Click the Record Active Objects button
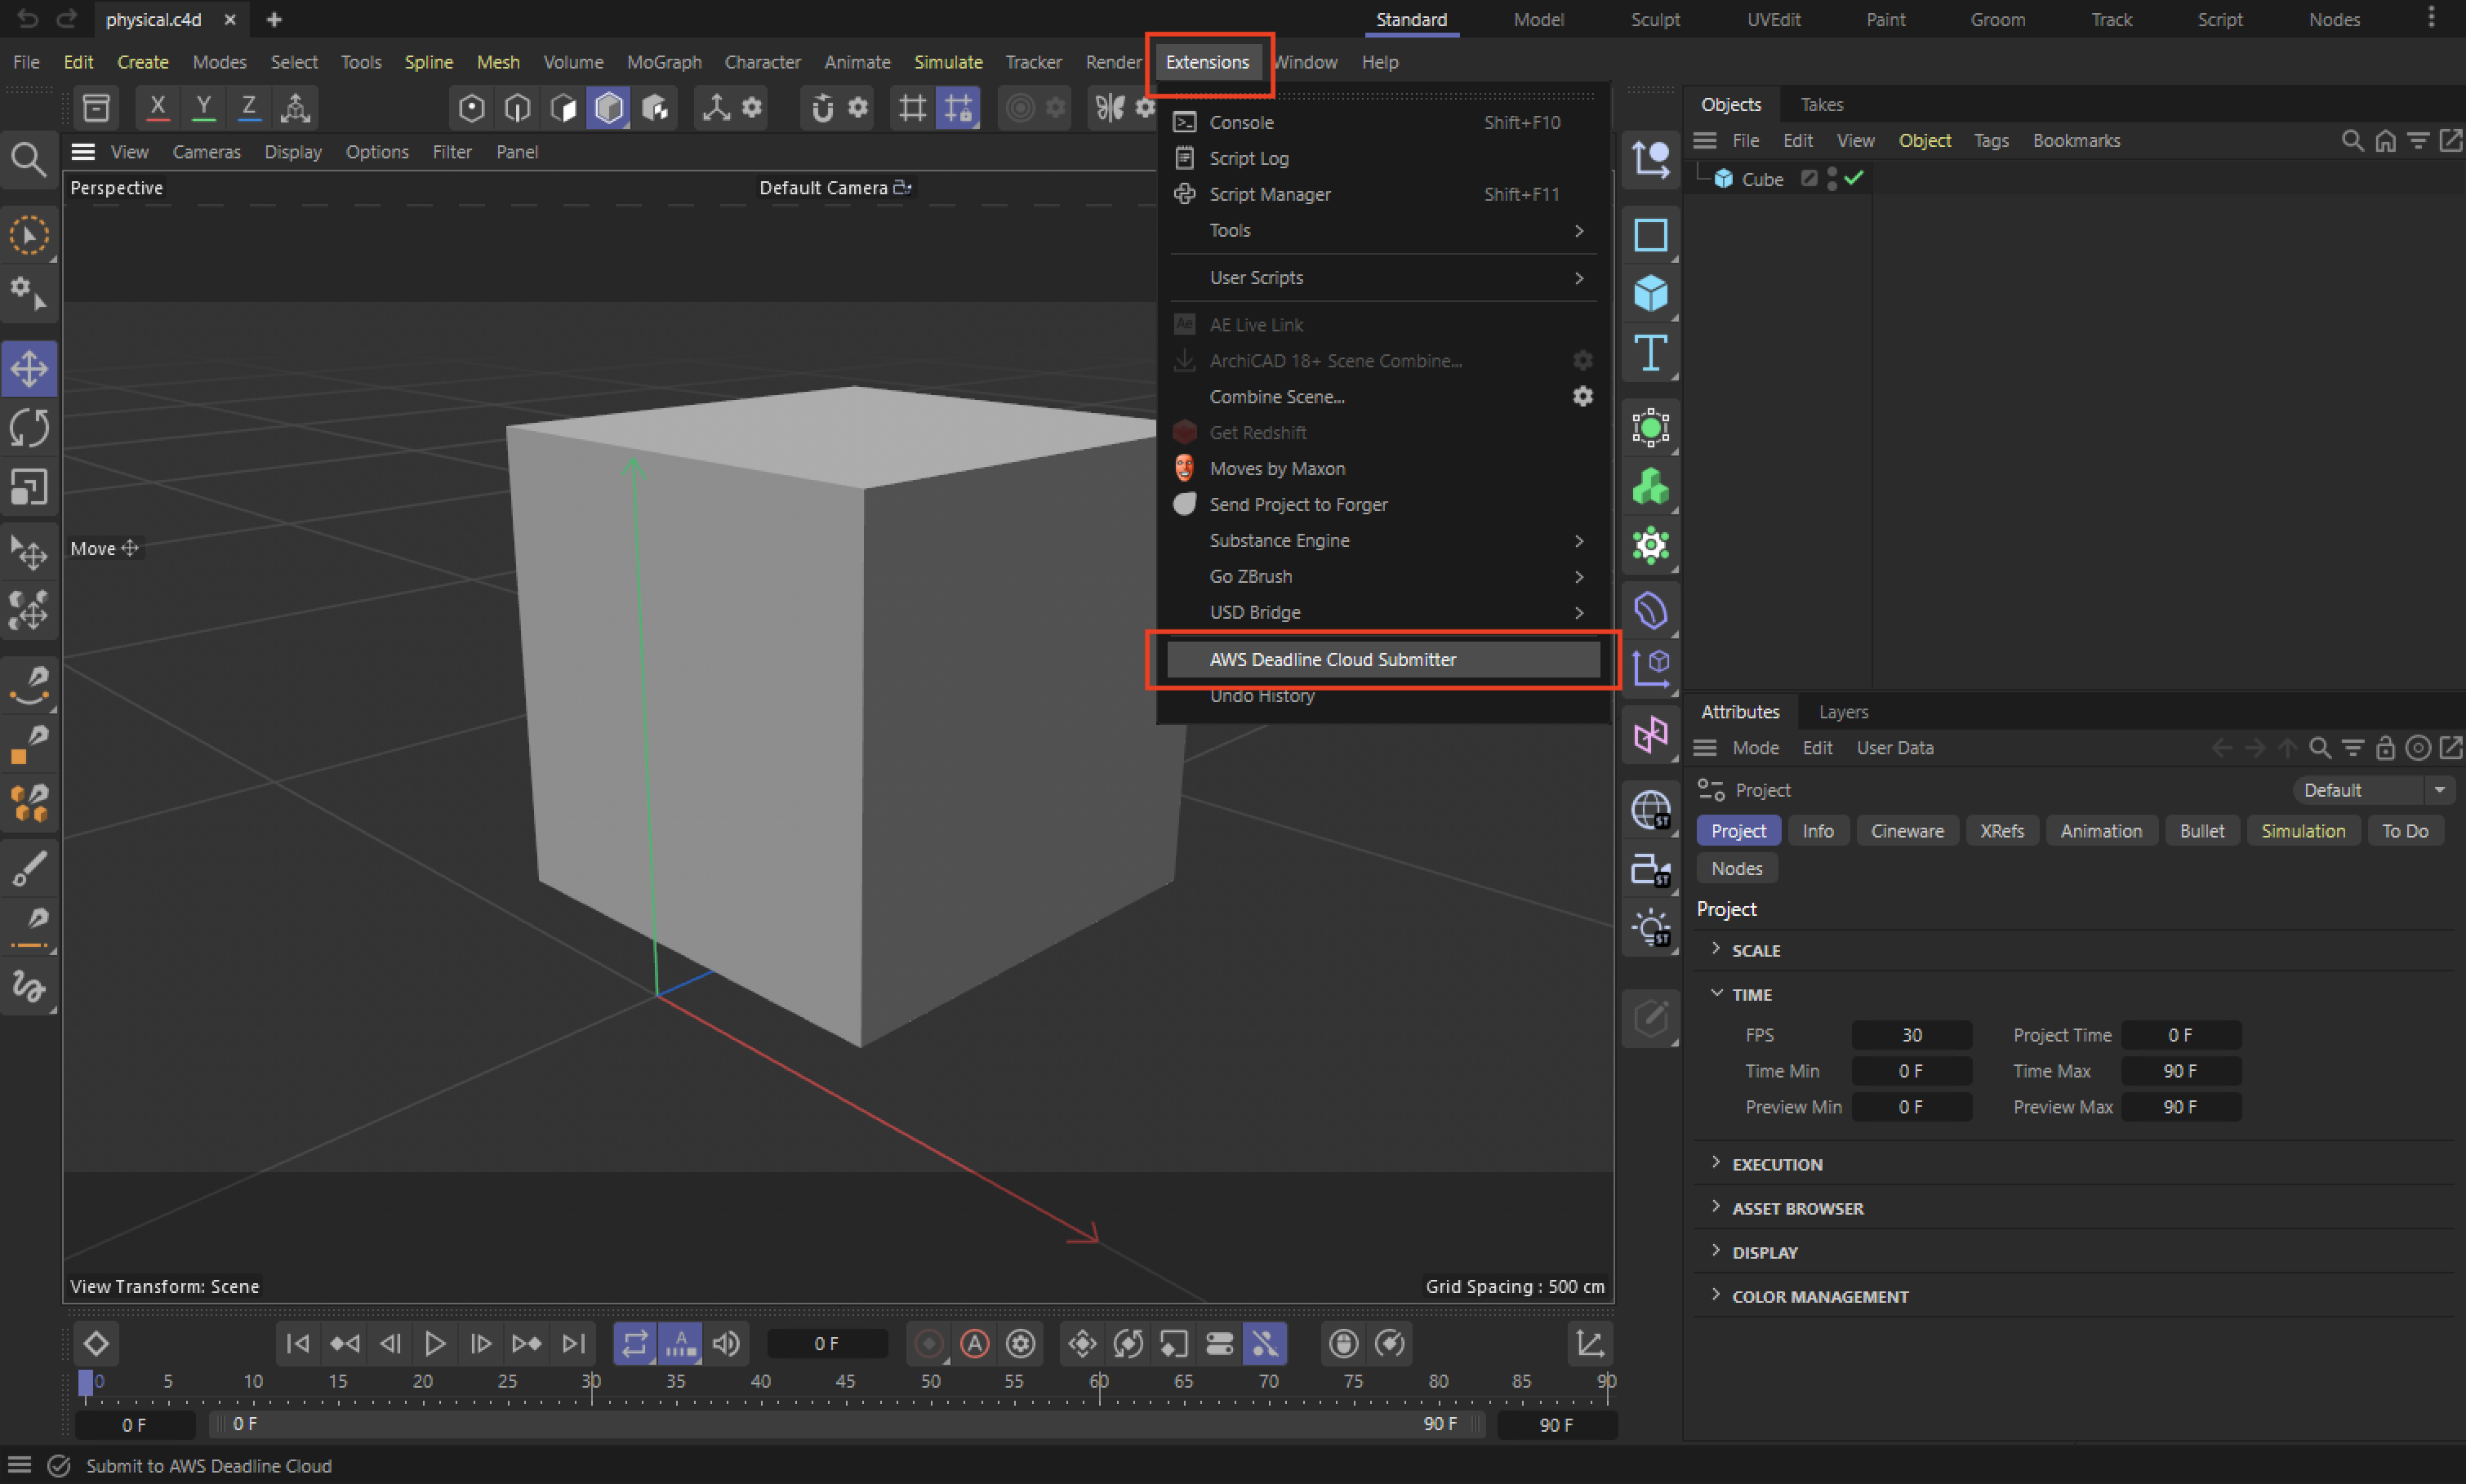This screenshot has width=2466, height=1484. click(929, 1343)
